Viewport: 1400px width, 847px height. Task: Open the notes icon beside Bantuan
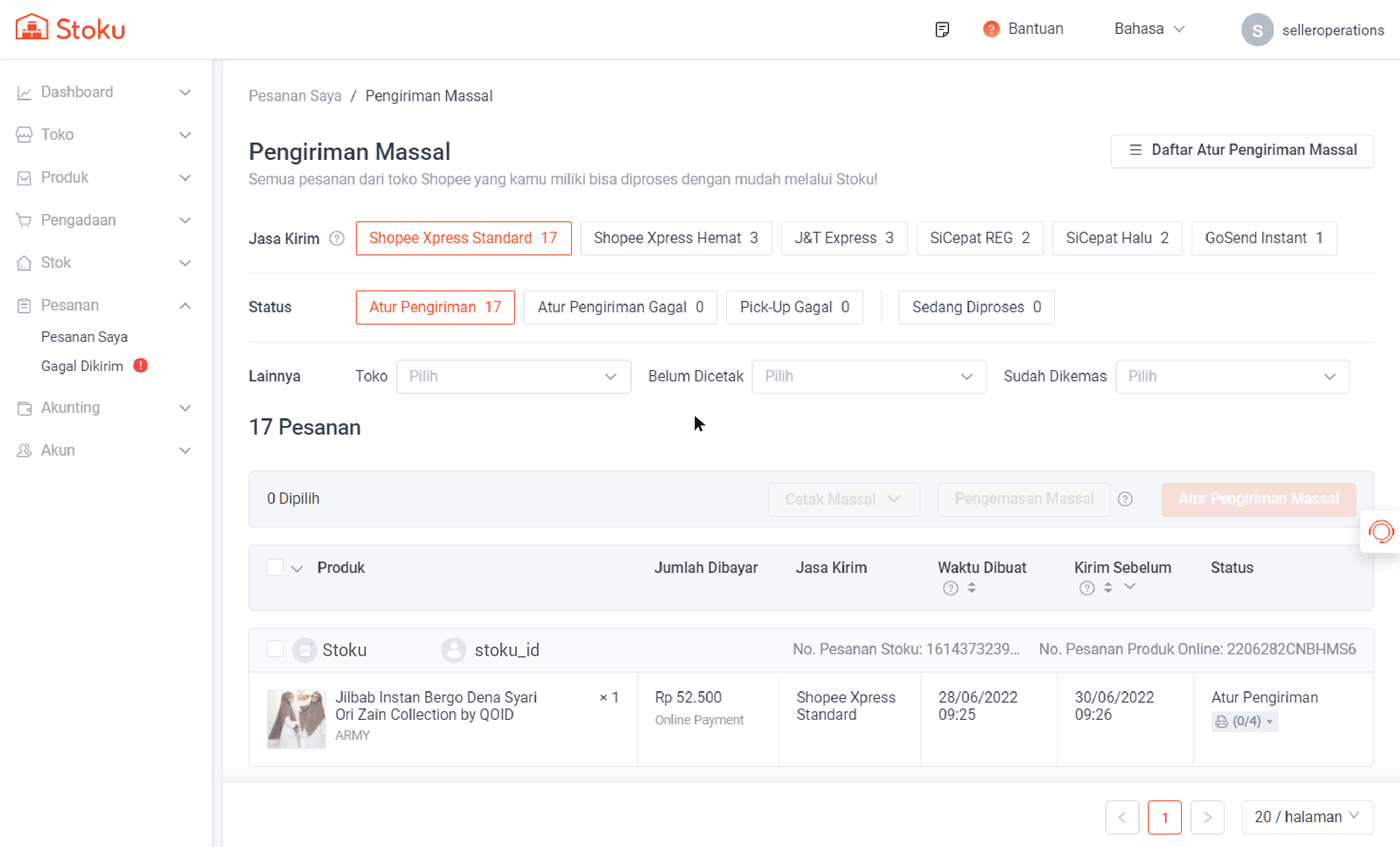[942, 29]
